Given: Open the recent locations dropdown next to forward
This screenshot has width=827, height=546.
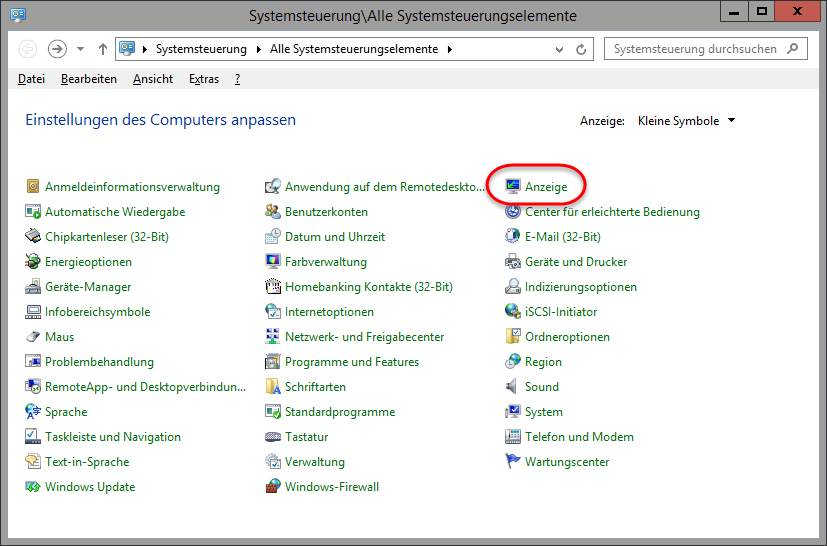Looking at the screenshot, I should point(80,49).
